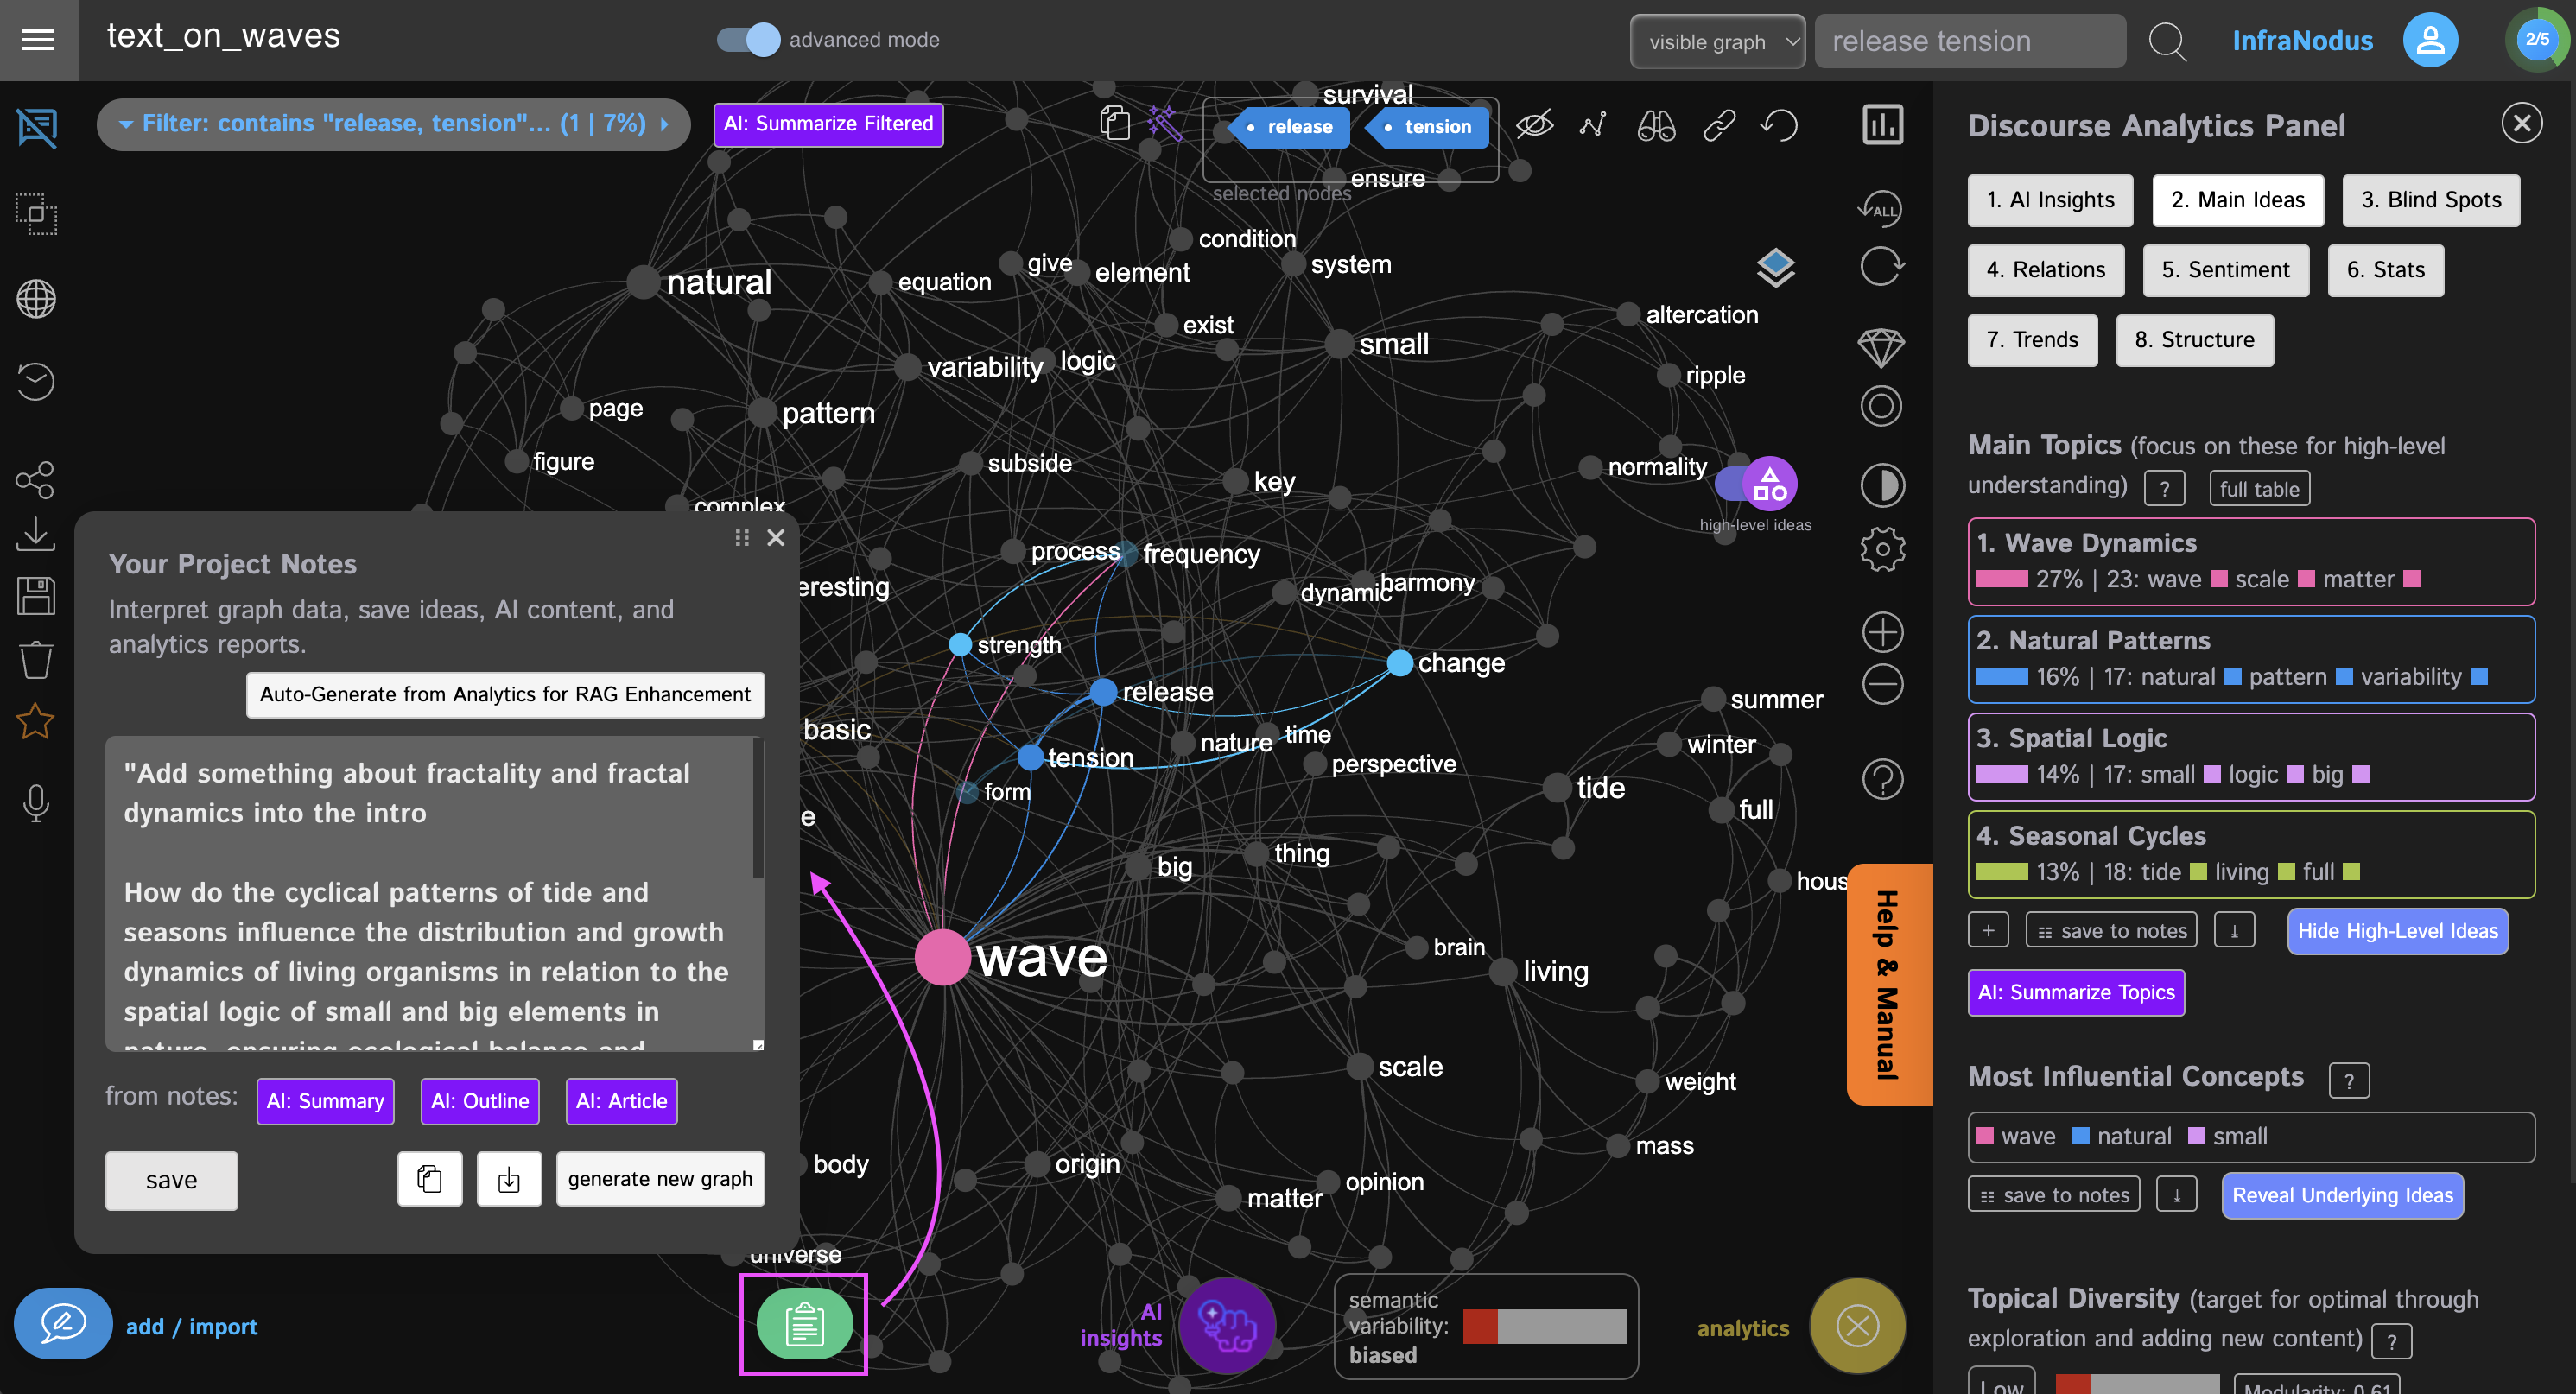Open the purple AI insights brain button

point(1227,1325)
